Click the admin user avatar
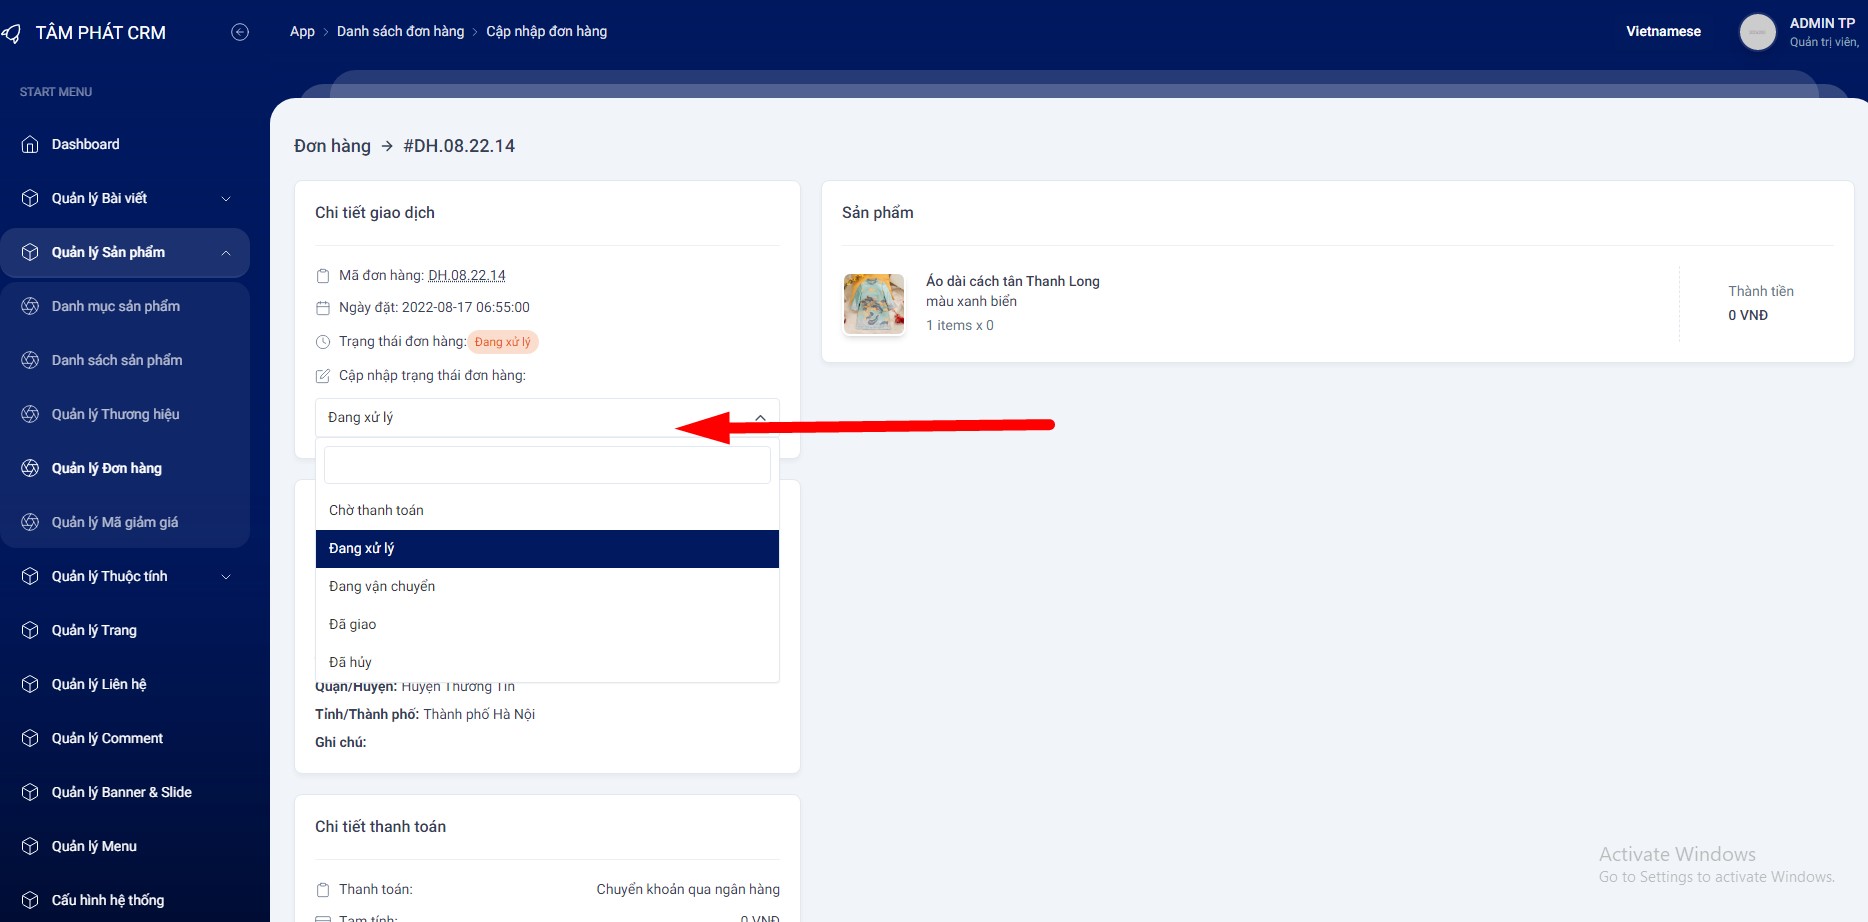The width and height of the screenshot is (1868, 922). point(1757,32)
